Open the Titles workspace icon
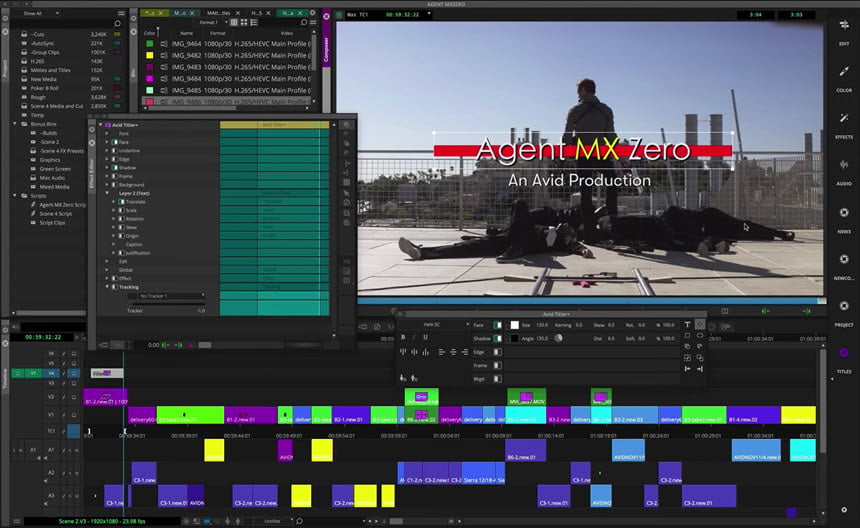This screenshot has height=528, width=860. click(843, 355)
